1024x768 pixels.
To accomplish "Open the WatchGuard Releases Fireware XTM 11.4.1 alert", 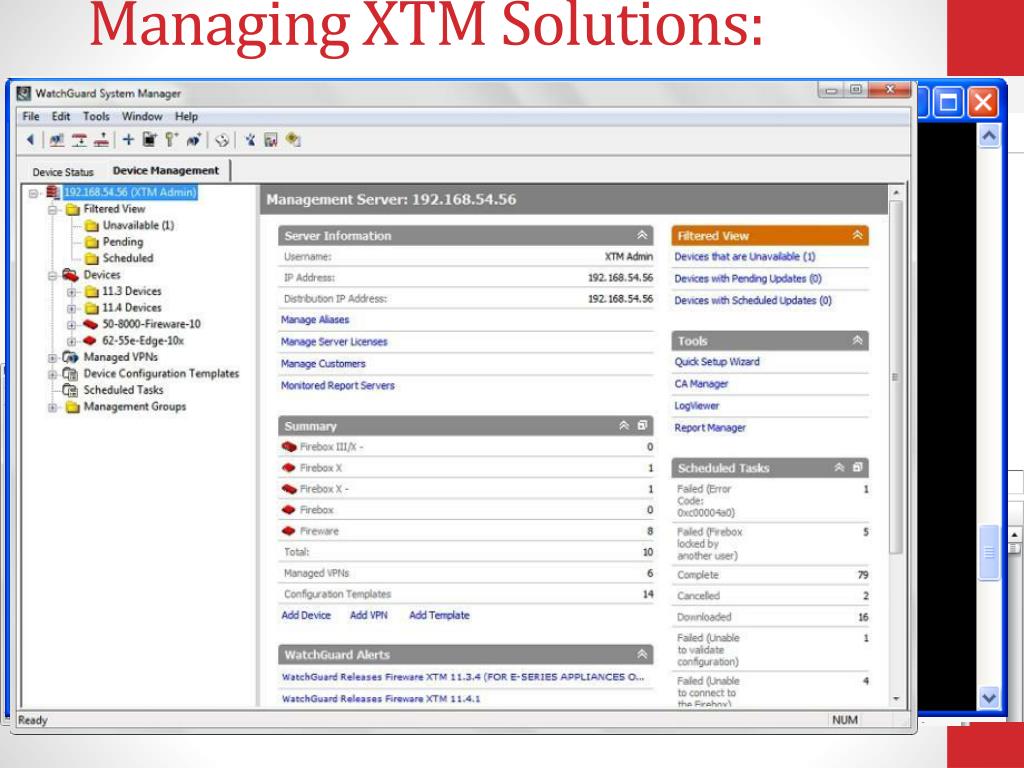I will tap(381, 699).
